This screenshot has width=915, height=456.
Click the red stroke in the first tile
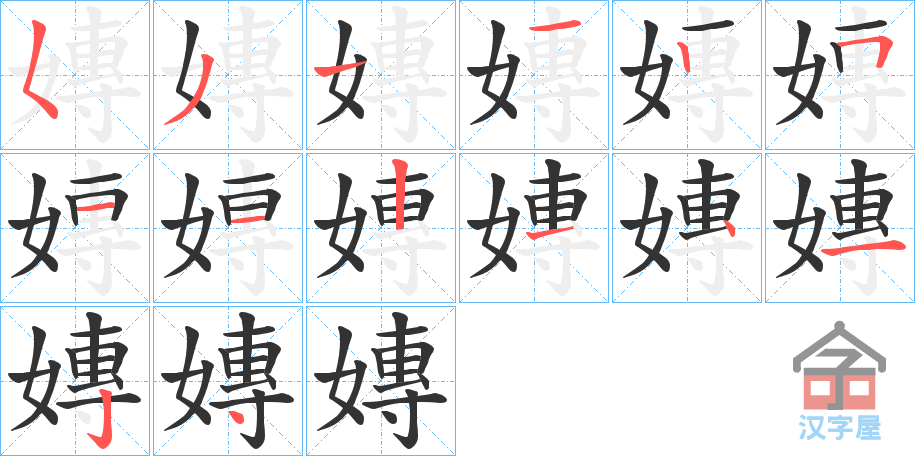click(39, 69)
